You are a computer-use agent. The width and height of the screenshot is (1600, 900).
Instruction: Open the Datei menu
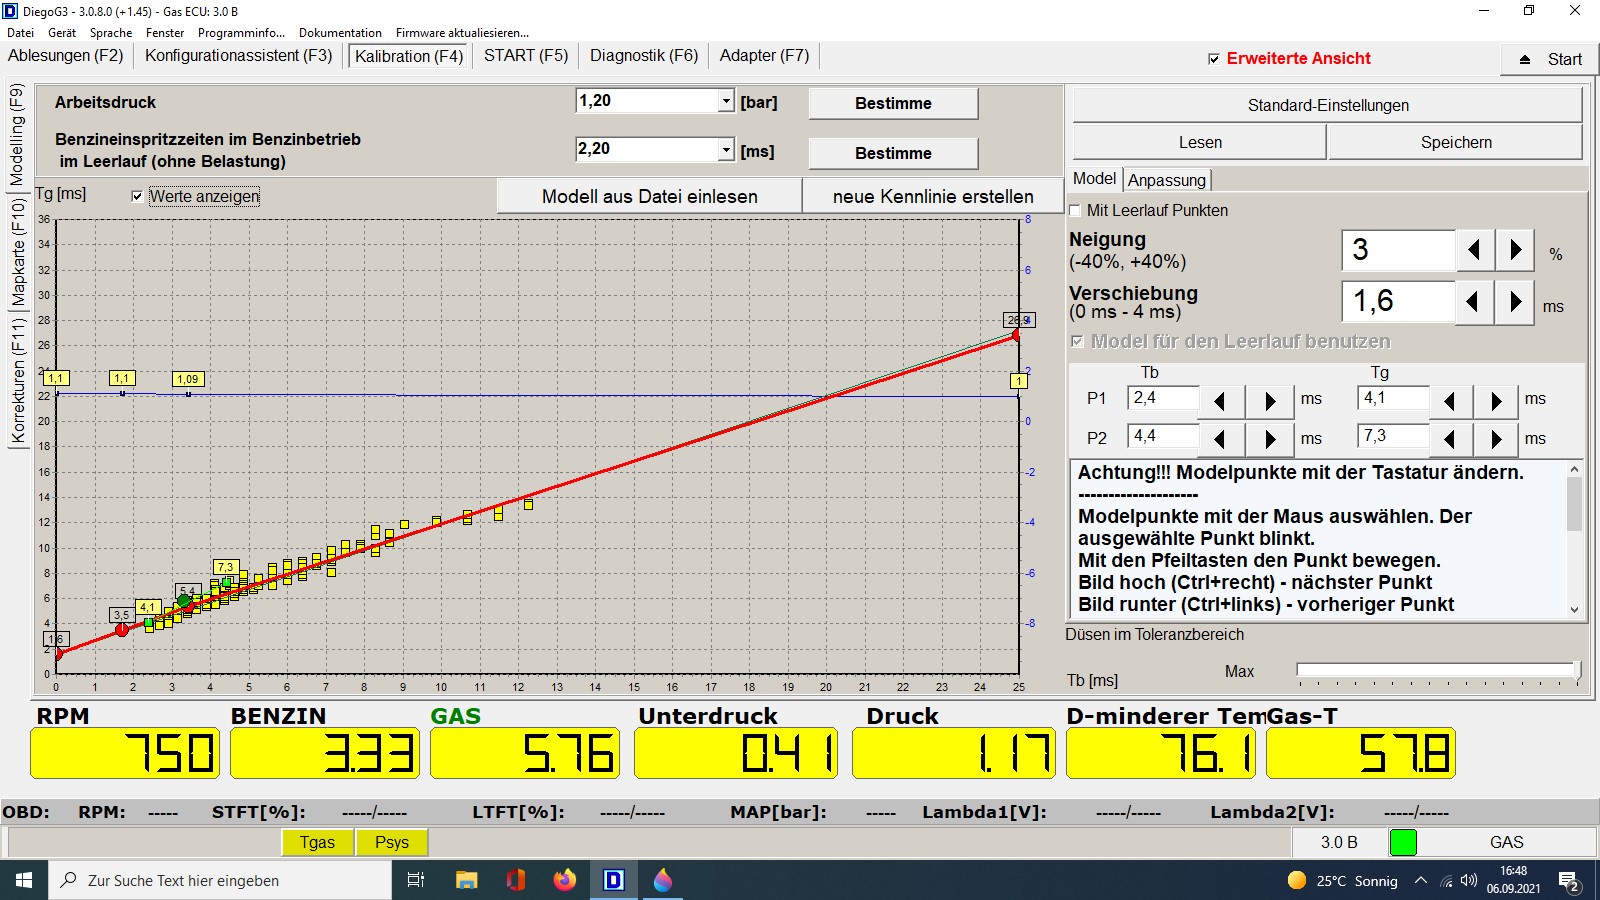pos(20,33)
